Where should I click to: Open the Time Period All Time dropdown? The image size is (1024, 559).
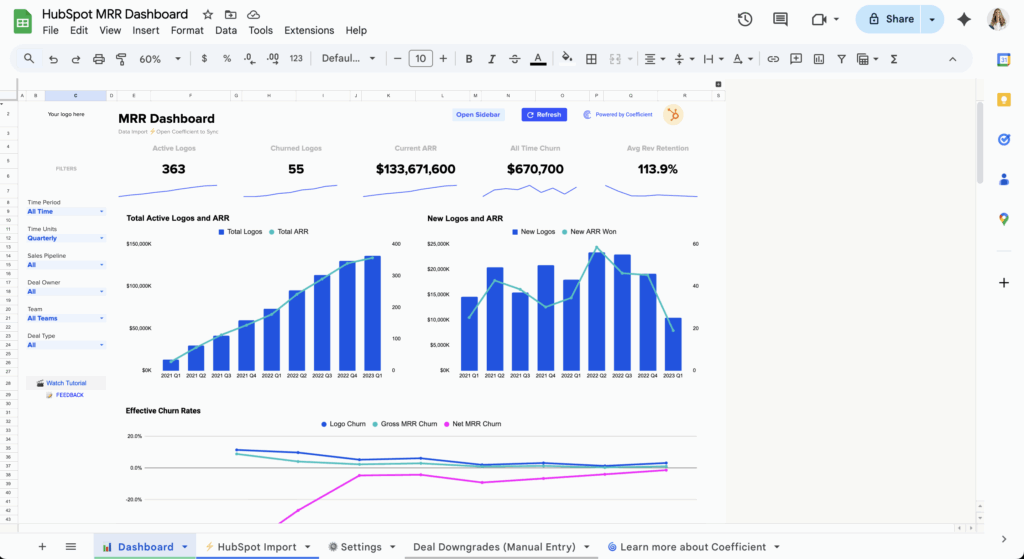tap(65, 212)
